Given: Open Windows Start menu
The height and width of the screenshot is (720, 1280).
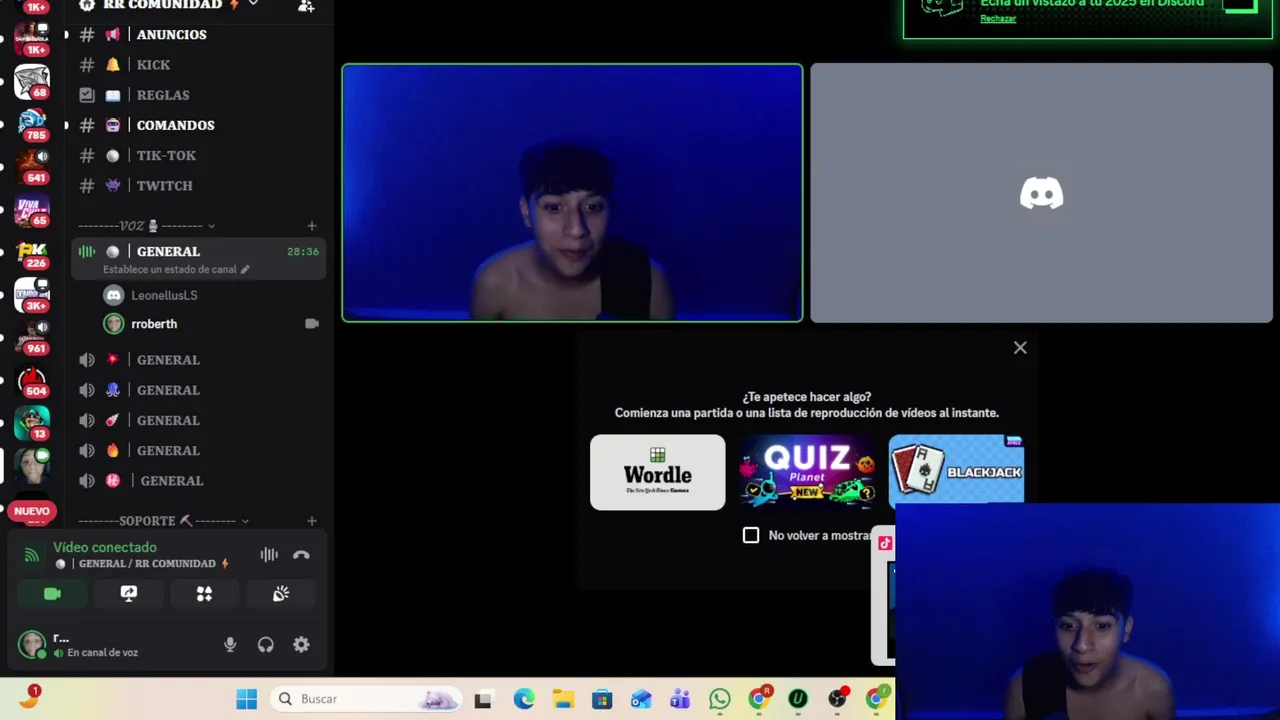Looking at the screenshot, I should click(246, 699).
